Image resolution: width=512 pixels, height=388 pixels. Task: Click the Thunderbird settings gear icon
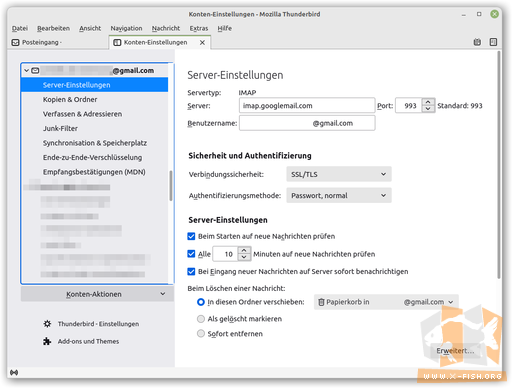coord(47,324)
